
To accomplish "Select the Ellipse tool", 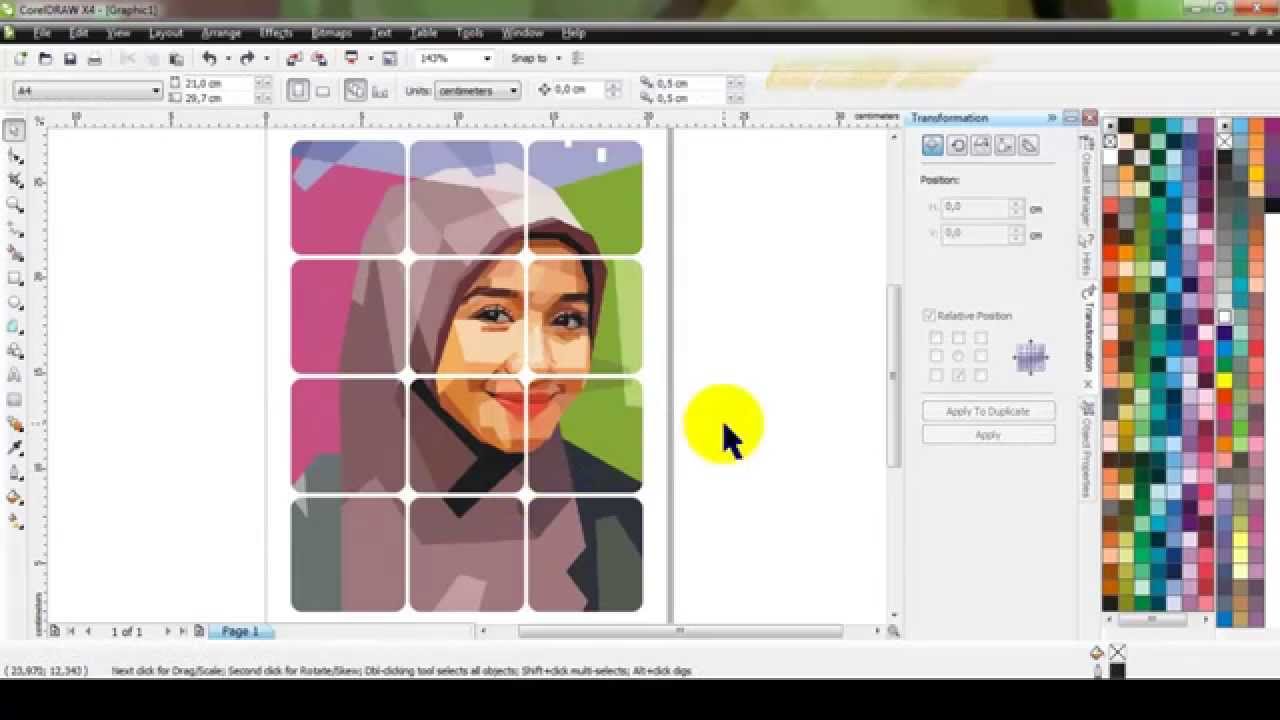I will click(15, 302).
